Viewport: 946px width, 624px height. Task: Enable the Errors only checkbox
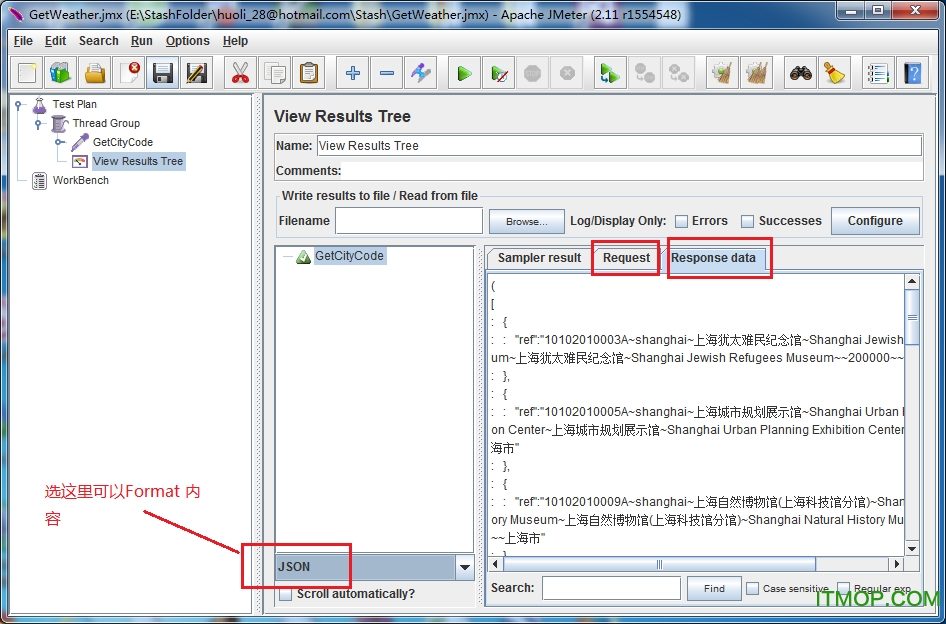click(681, 221)
